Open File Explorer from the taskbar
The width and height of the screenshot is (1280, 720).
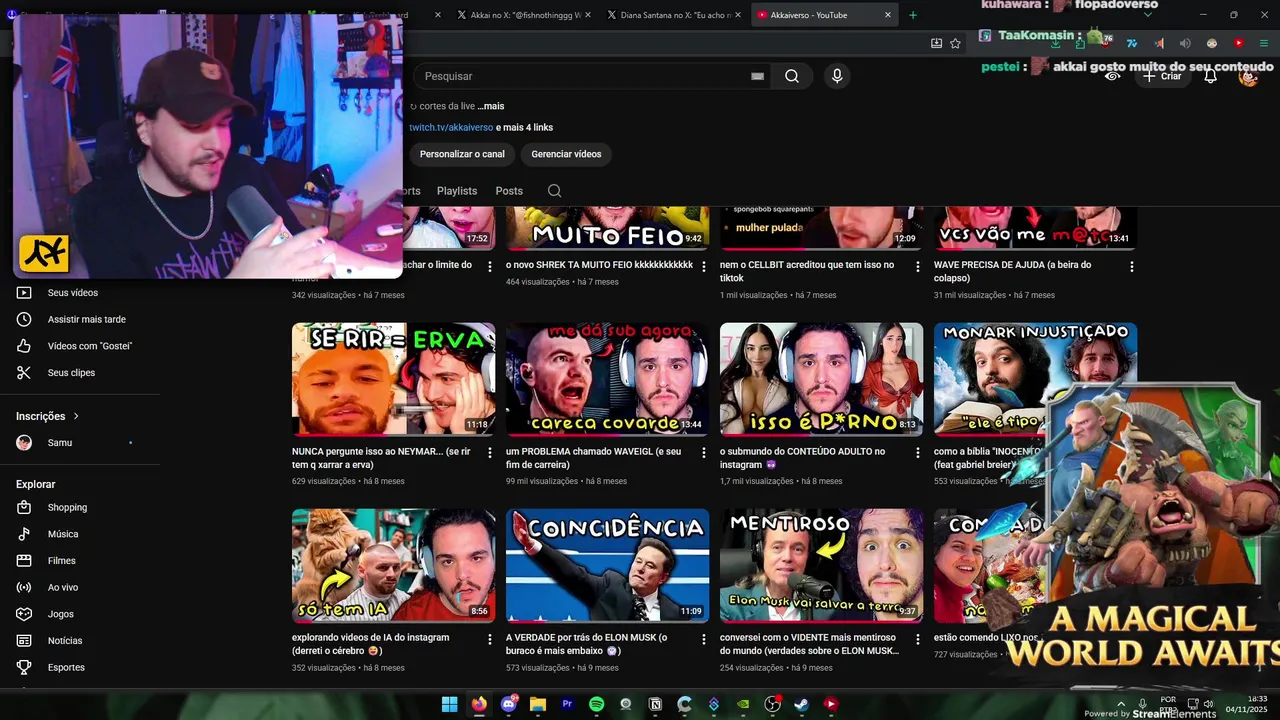click(538, 704)
